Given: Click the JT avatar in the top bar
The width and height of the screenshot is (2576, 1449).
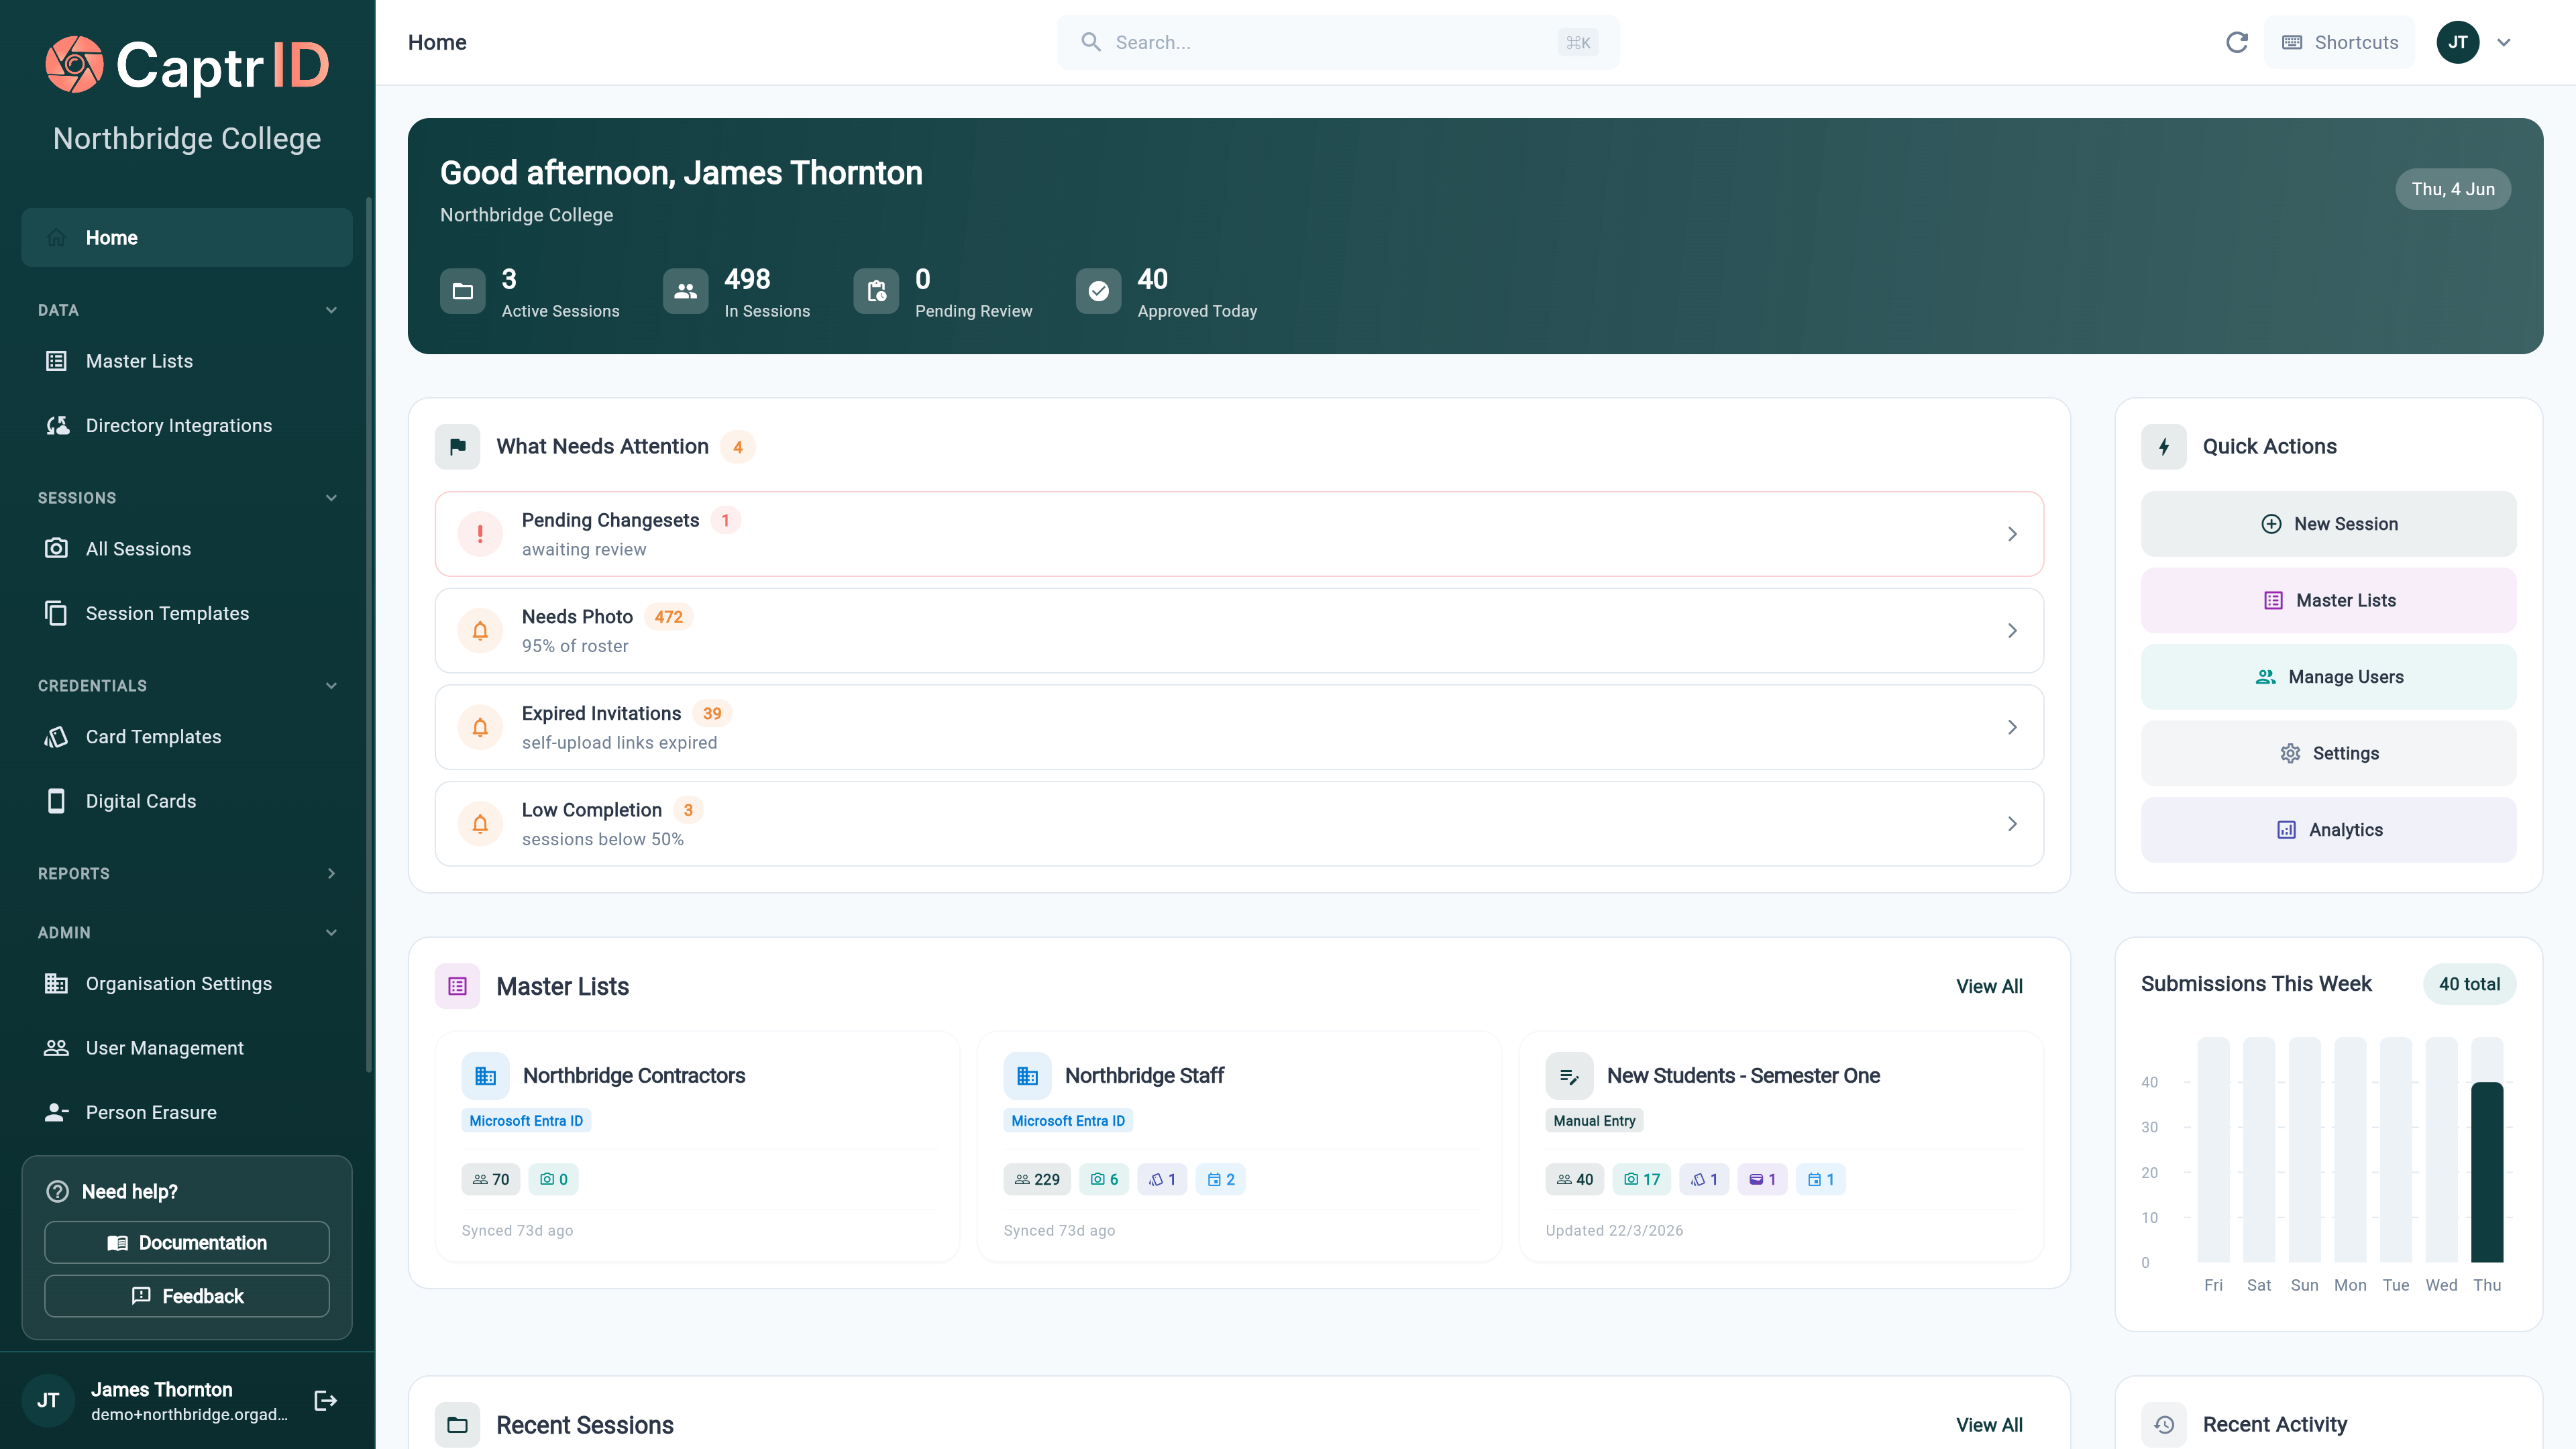Looking at the screenshot, I should [2457, 42].
